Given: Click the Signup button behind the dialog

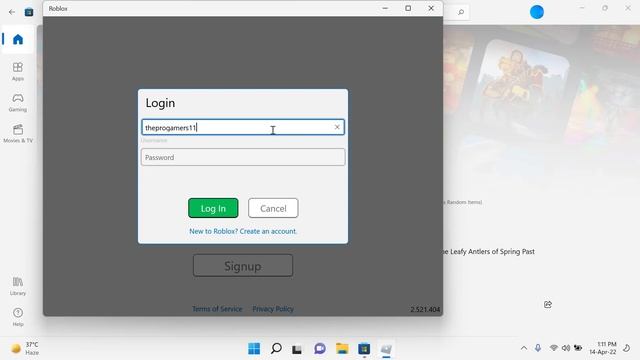Looking at the screenshot, I should click(x=243, y=266).
